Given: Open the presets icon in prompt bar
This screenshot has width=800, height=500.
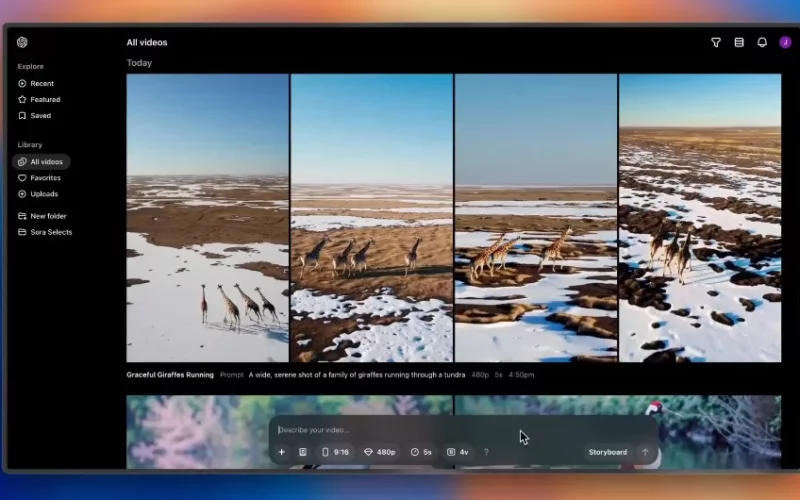Looking at the screenshot, I should pyautogui.click(x=303, y=452).
